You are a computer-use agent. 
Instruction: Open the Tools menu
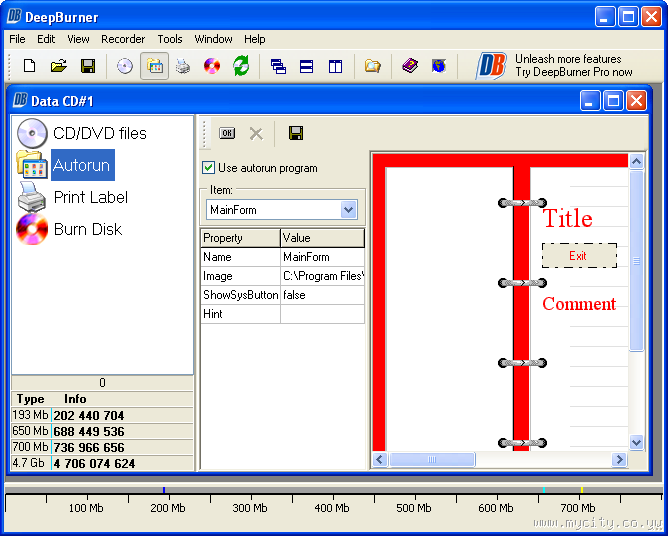pyautogui.click(x=170, y=39)
